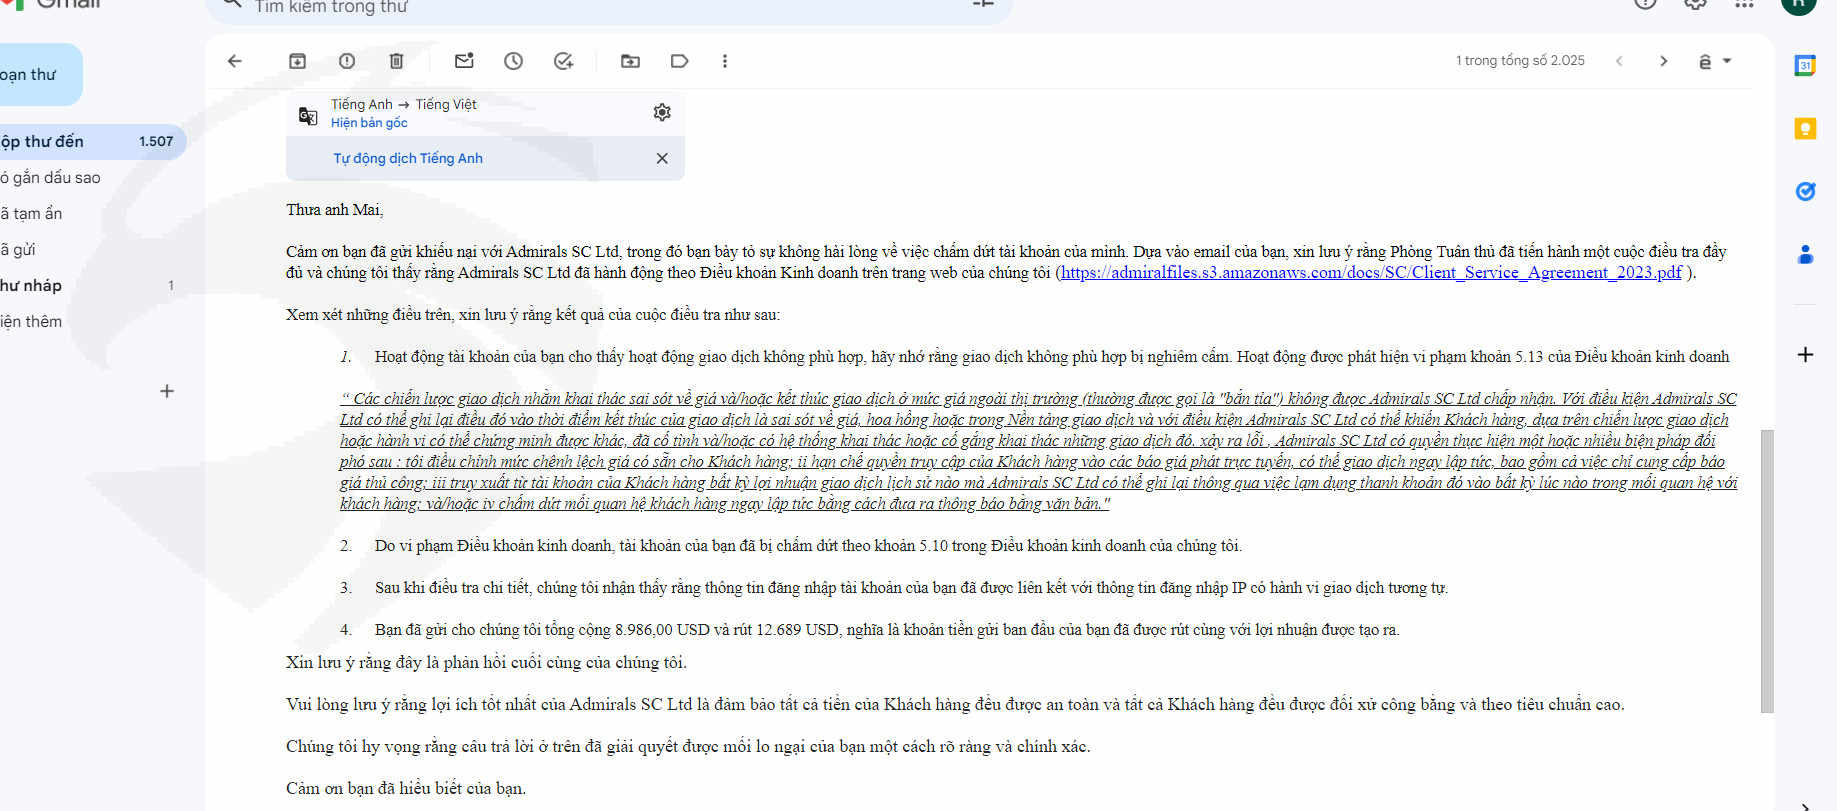Viewport: 1837px width, 811px height.
Task: Dismiss the auto-translate English bar
Action: 662,158
